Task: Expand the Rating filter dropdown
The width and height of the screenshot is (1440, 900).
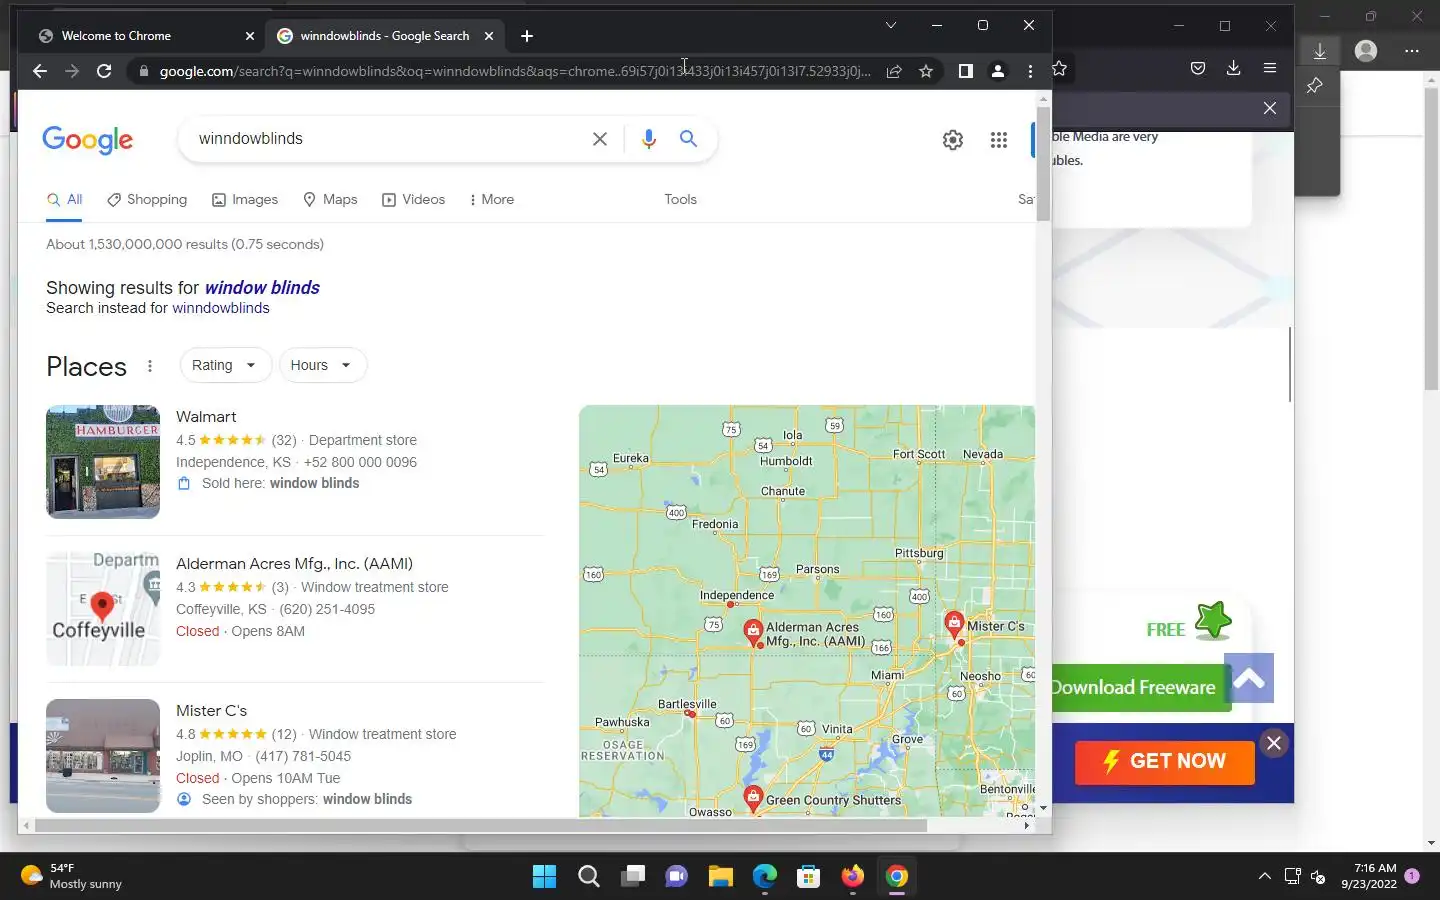Action: [x=224, y=365]
